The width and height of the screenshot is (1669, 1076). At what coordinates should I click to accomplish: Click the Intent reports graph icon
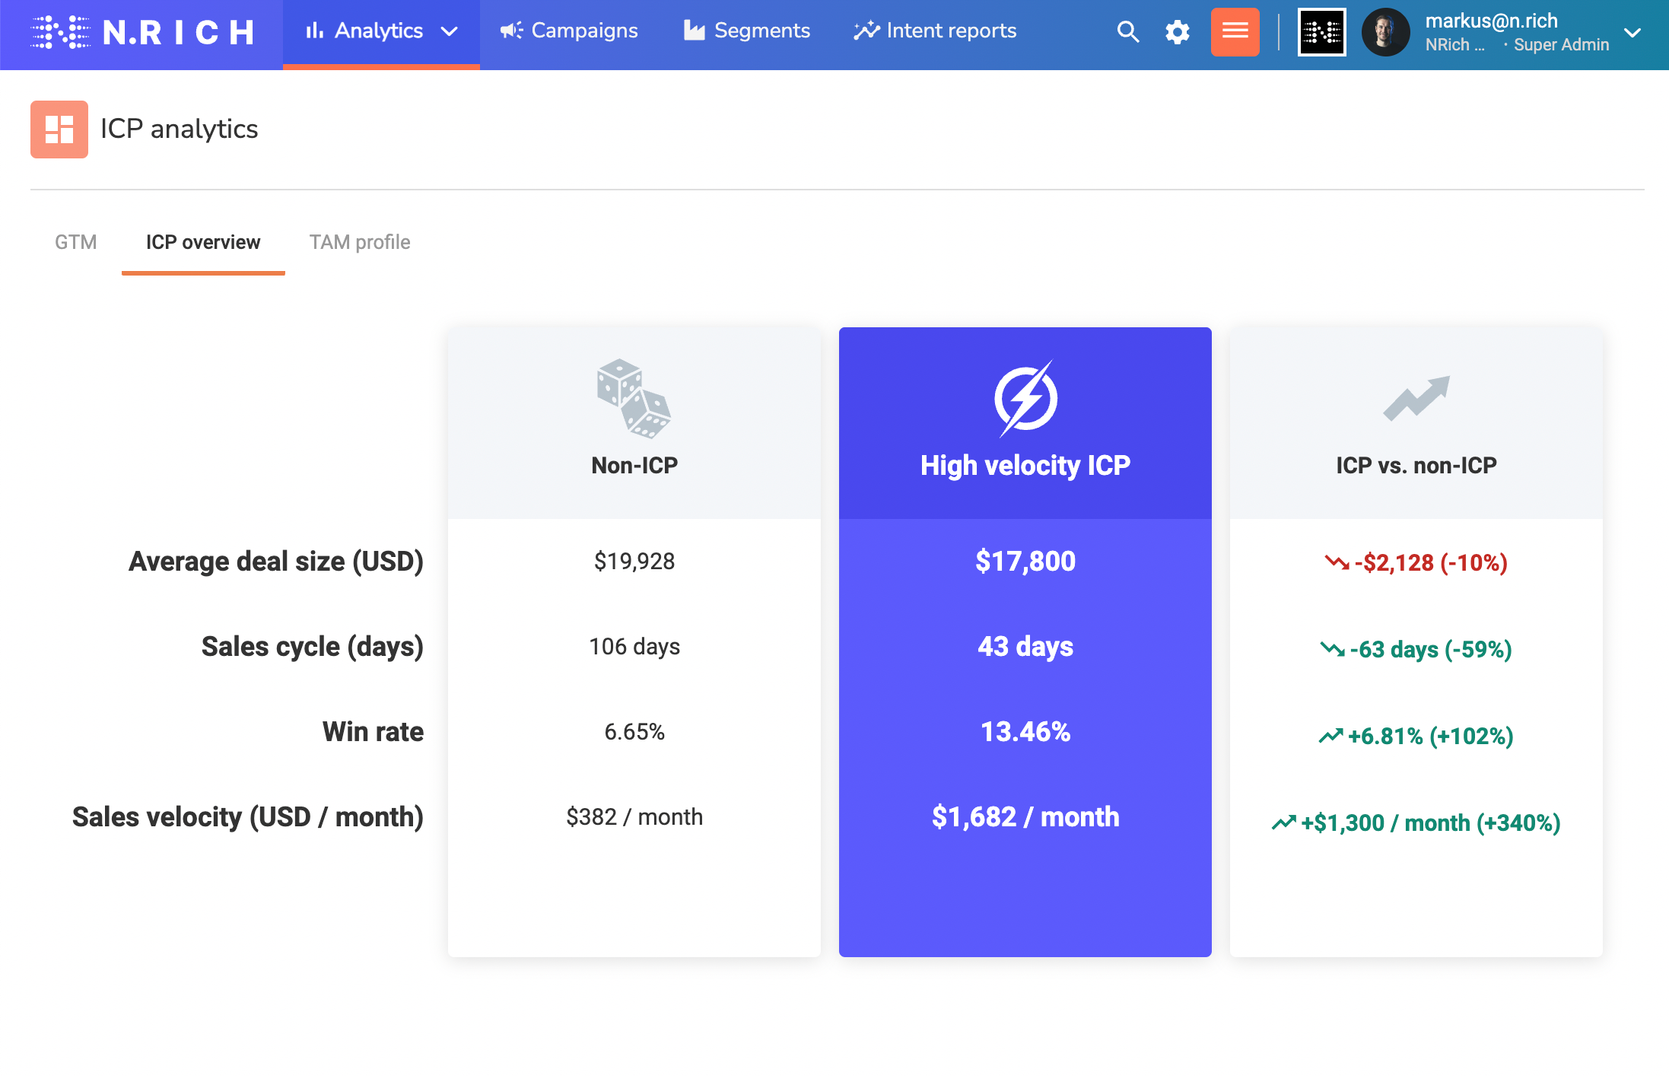(x=865, y=31)
